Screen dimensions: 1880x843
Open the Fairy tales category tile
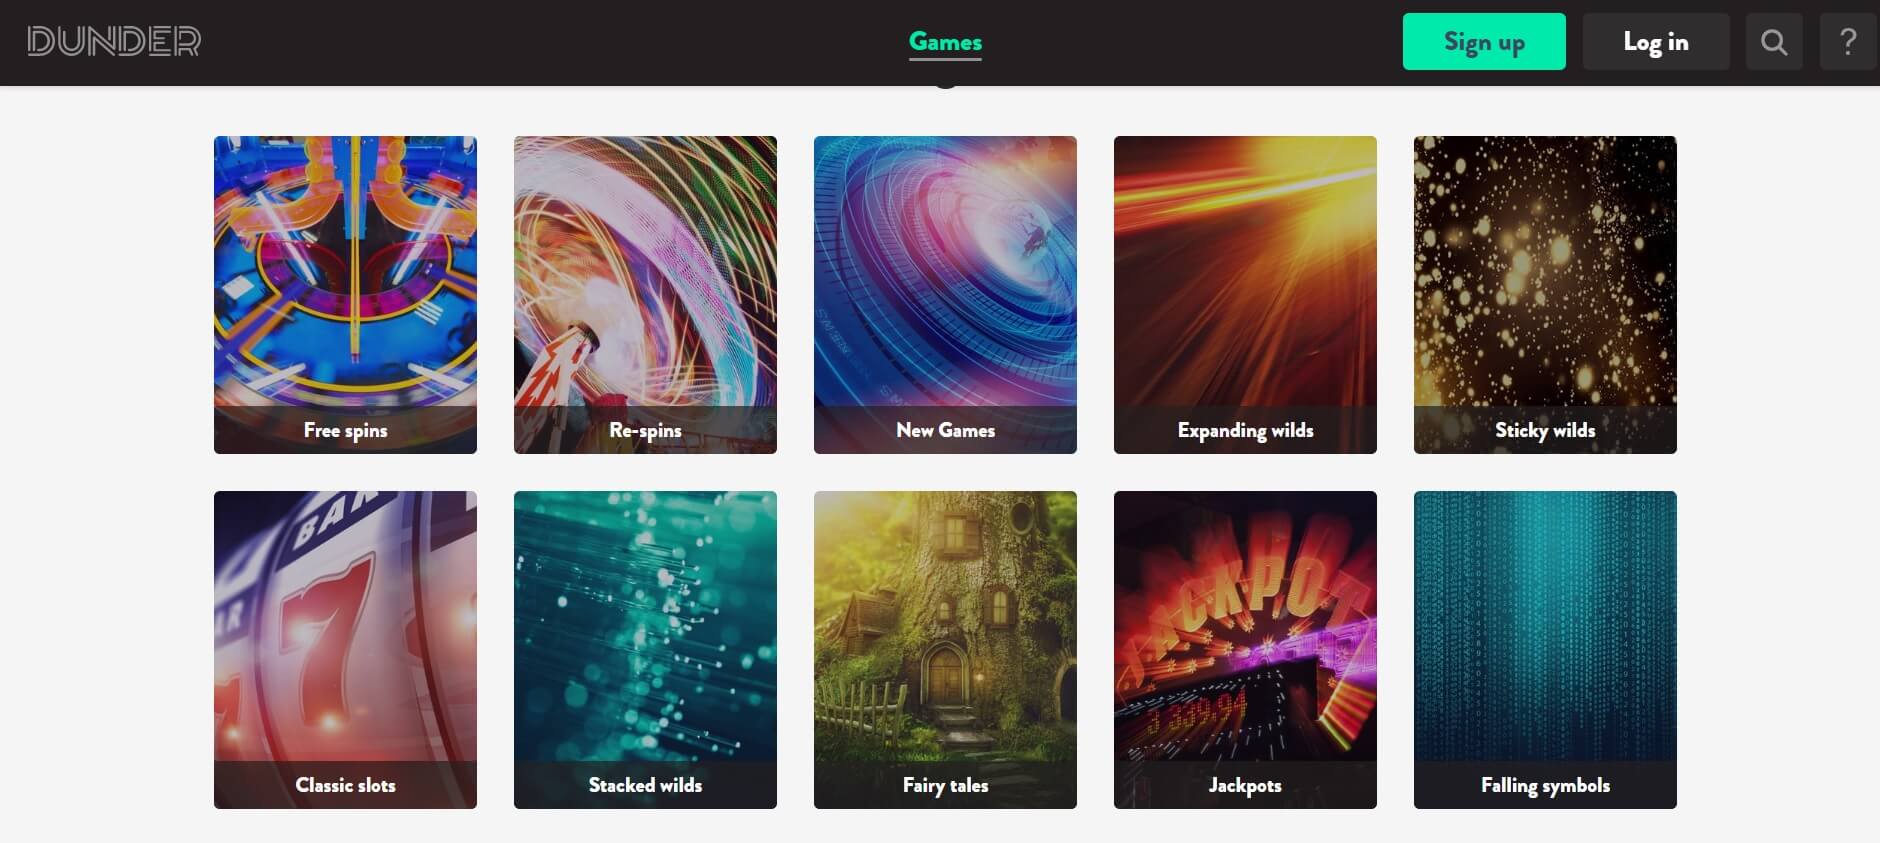coord(945,650)
